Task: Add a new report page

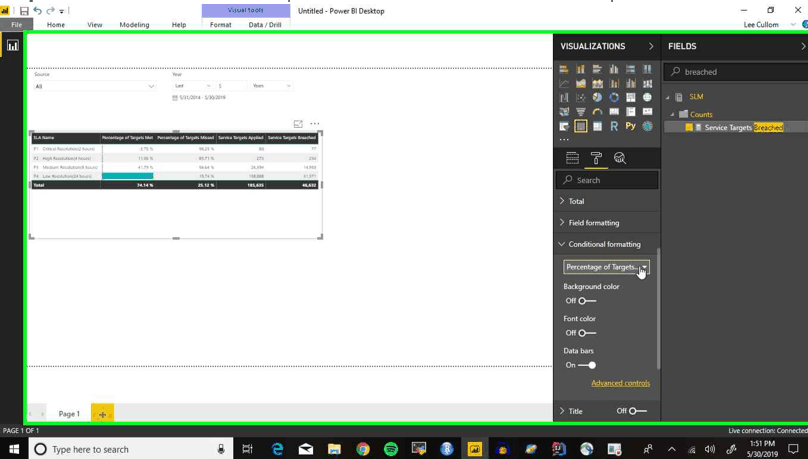Action: tap(103, 414)
